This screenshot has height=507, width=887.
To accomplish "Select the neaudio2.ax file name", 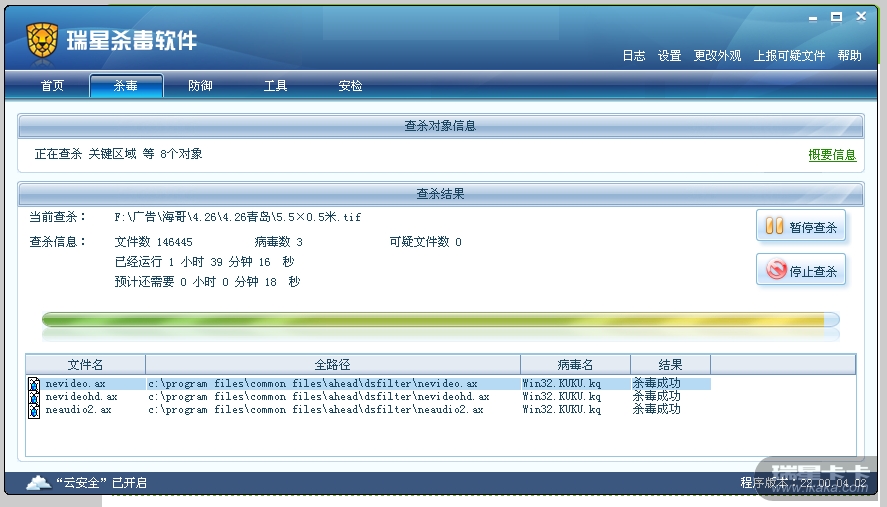I will tap(78, 410).
